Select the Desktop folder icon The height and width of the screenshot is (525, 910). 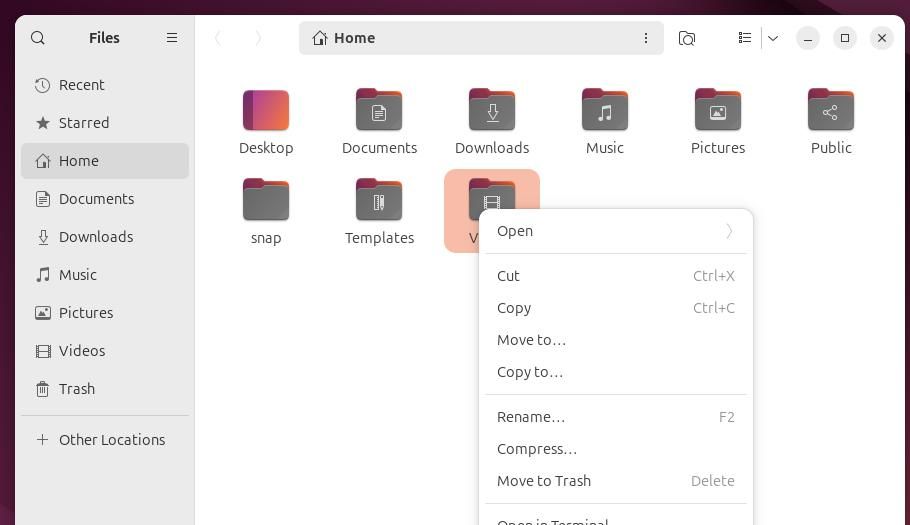click(x=266, y=110)
